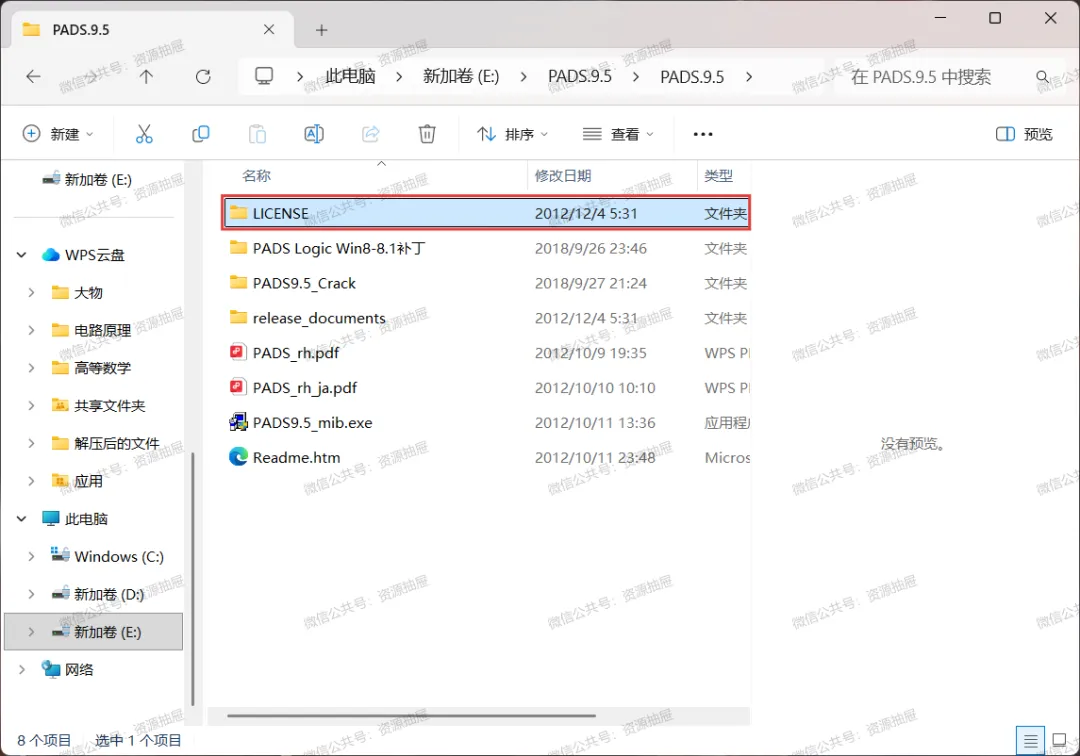Open the three-dots more options menu
Viewport: 1080px width, 756px height.
(703, 134)
